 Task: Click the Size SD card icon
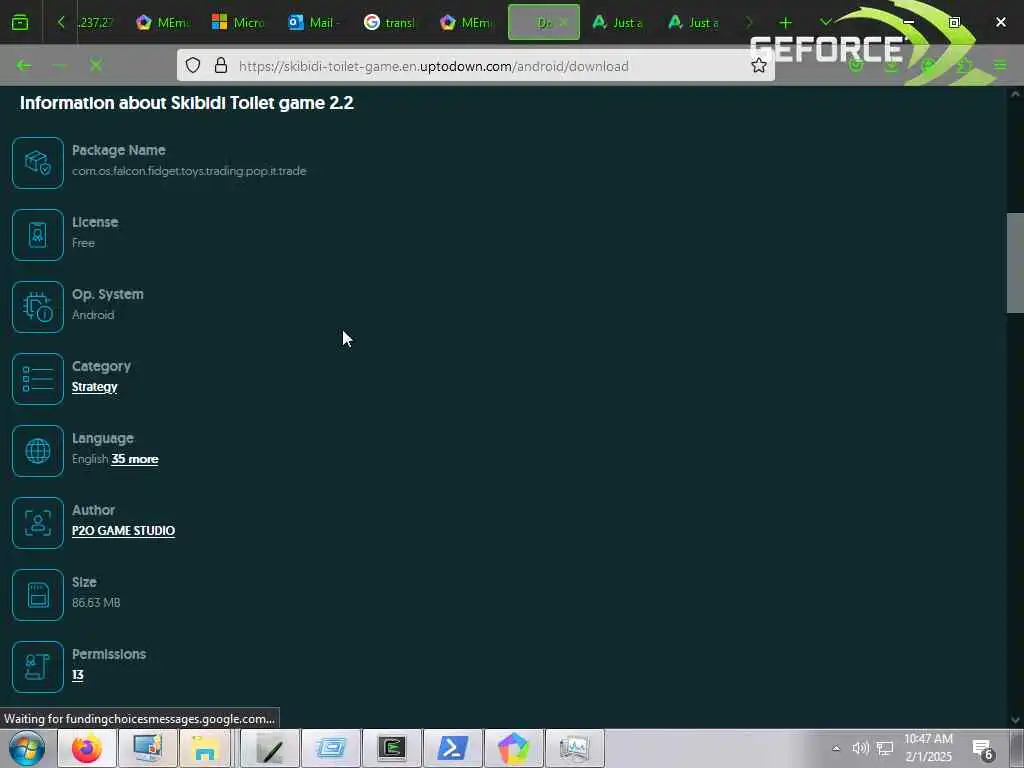pyautogui.click(x=38, y=594)
